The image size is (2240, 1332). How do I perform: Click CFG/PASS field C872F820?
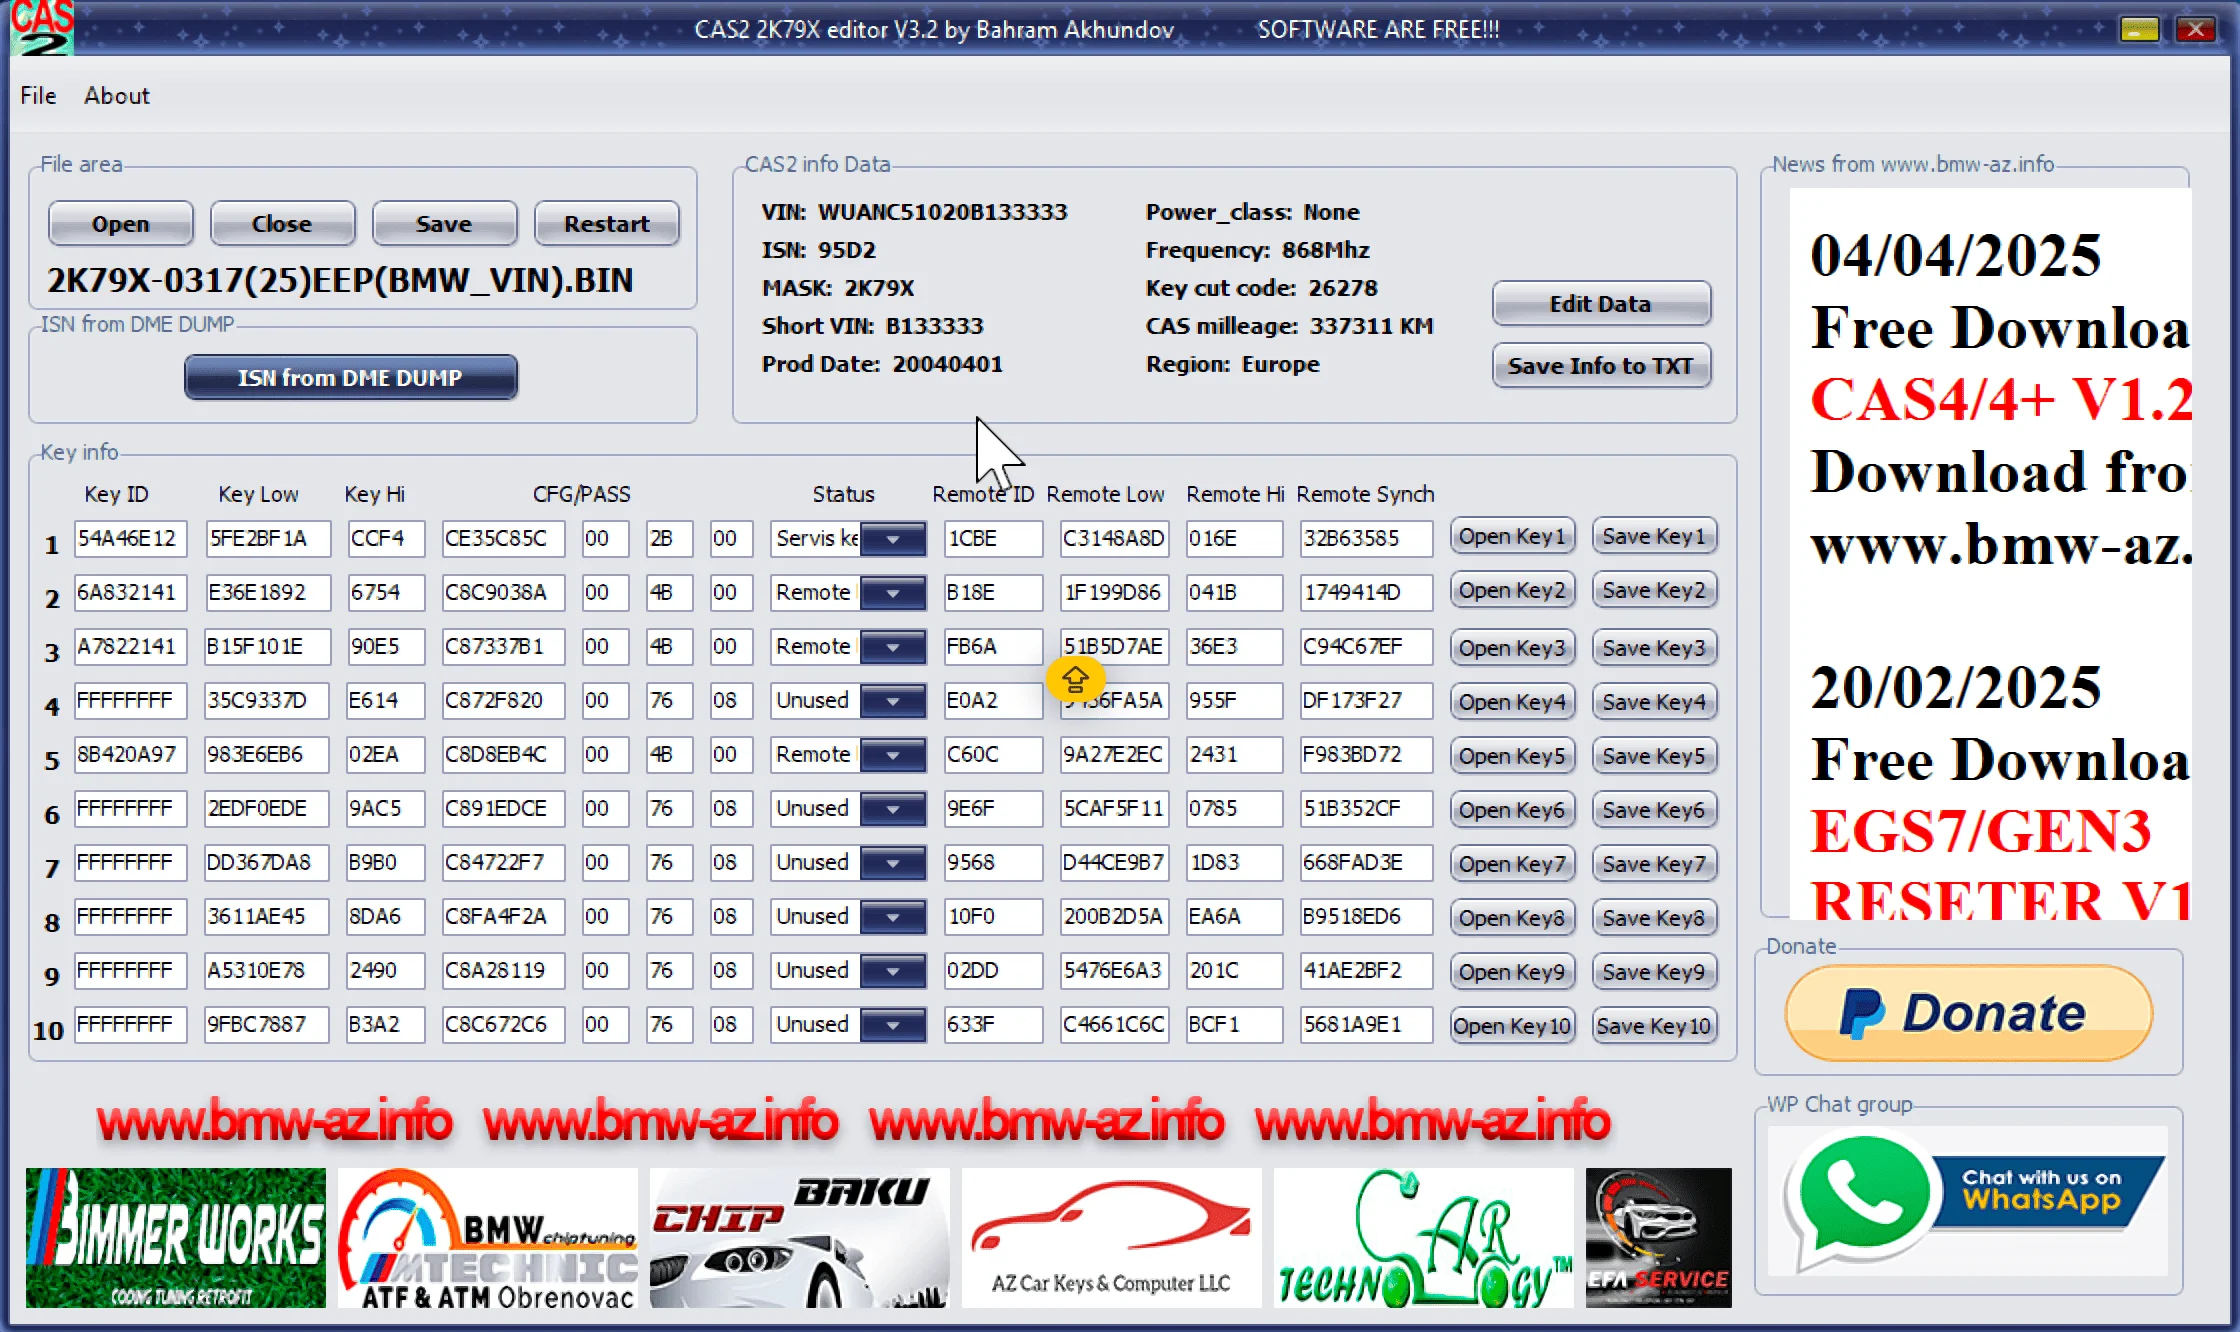point(504,701)
